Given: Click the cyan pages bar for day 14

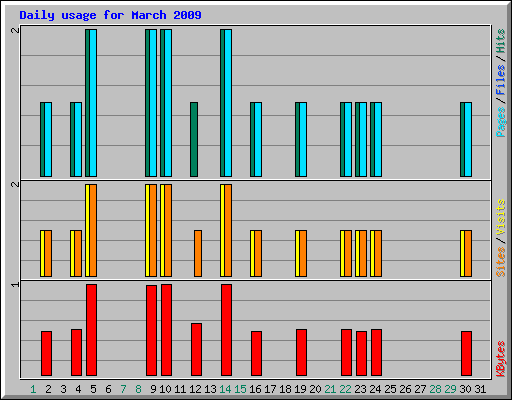Looking at the screenshot, I should tap(228, 103).
